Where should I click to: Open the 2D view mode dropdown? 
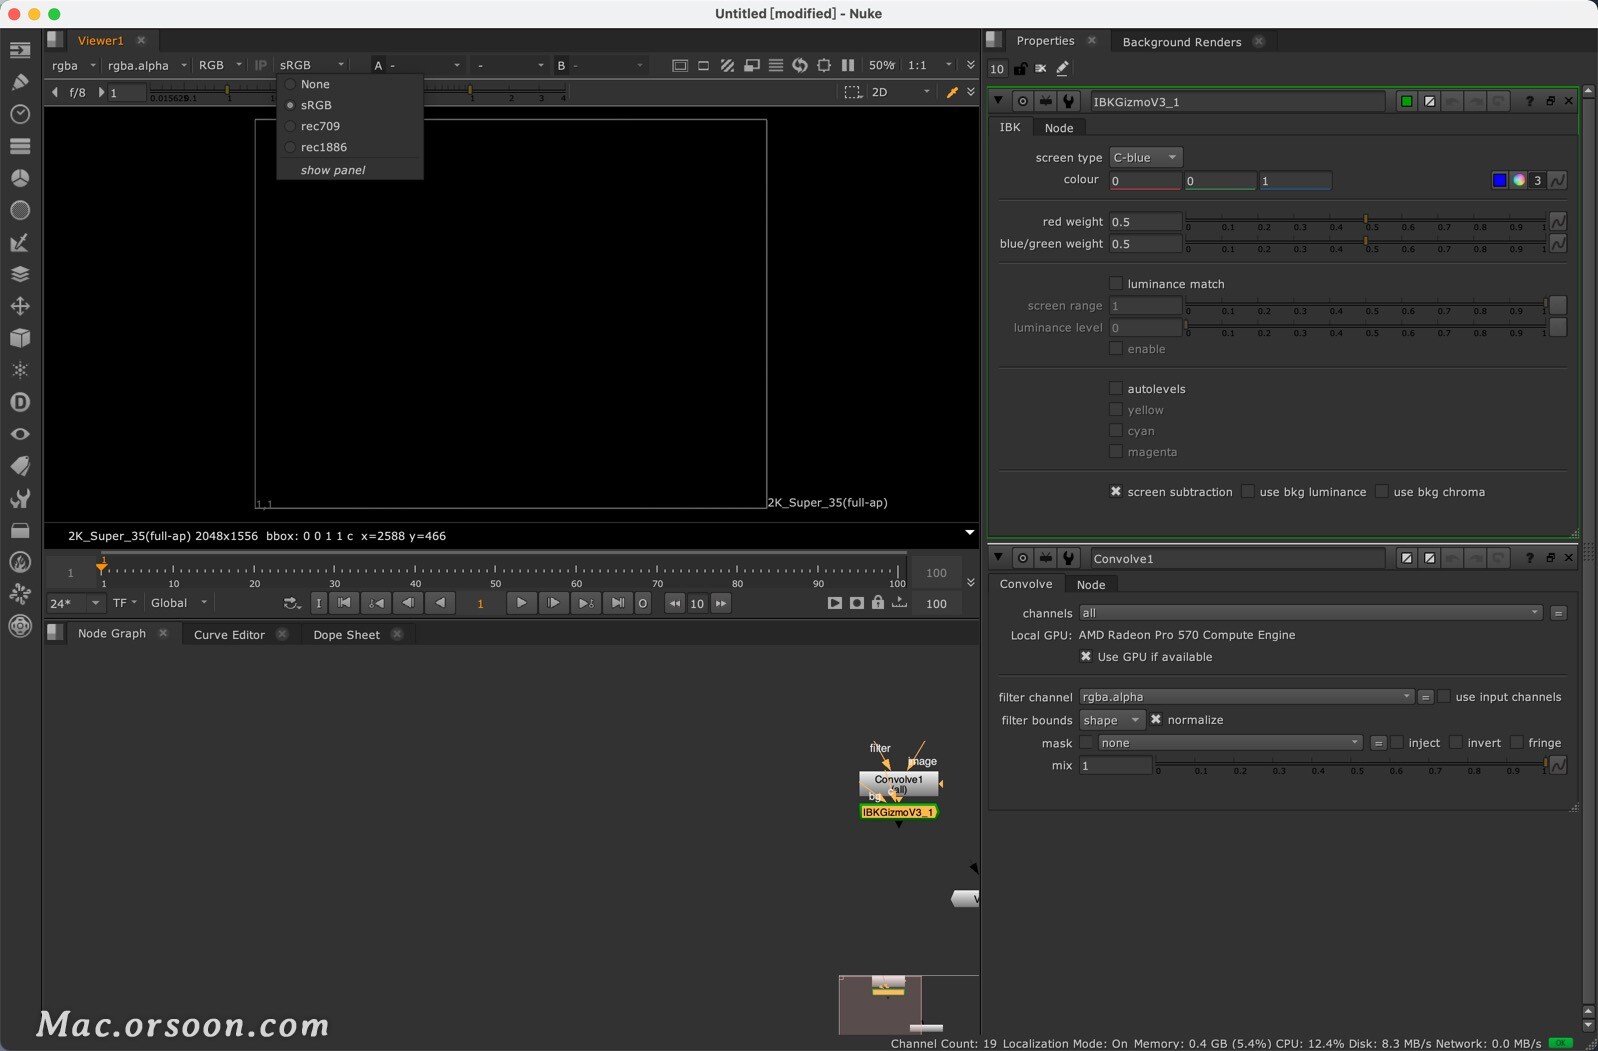[x=901, y=92]
